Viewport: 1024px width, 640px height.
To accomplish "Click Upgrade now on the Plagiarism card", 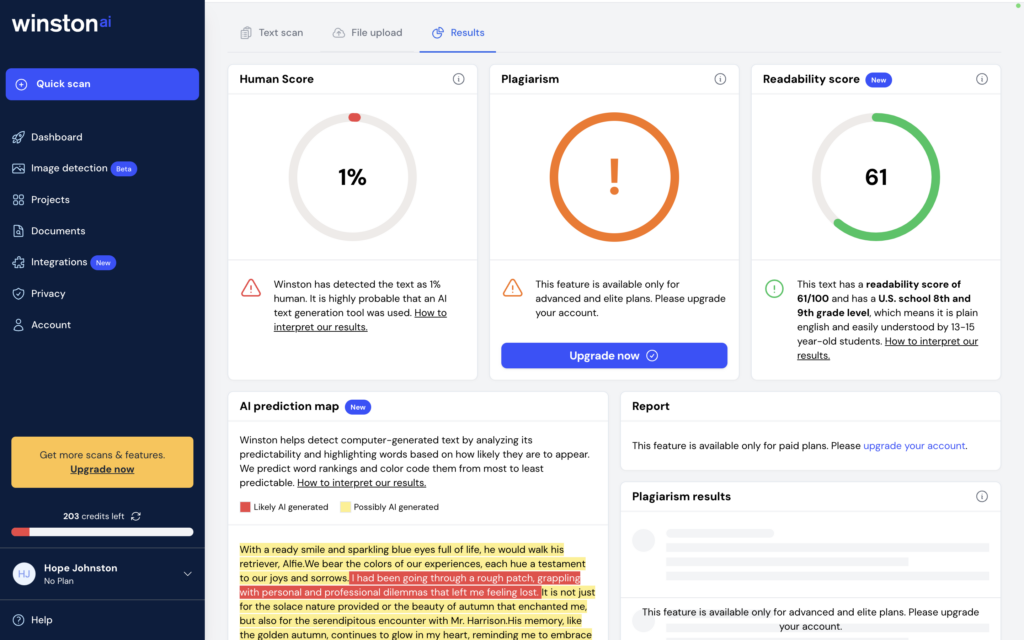I will coord(613,356).
